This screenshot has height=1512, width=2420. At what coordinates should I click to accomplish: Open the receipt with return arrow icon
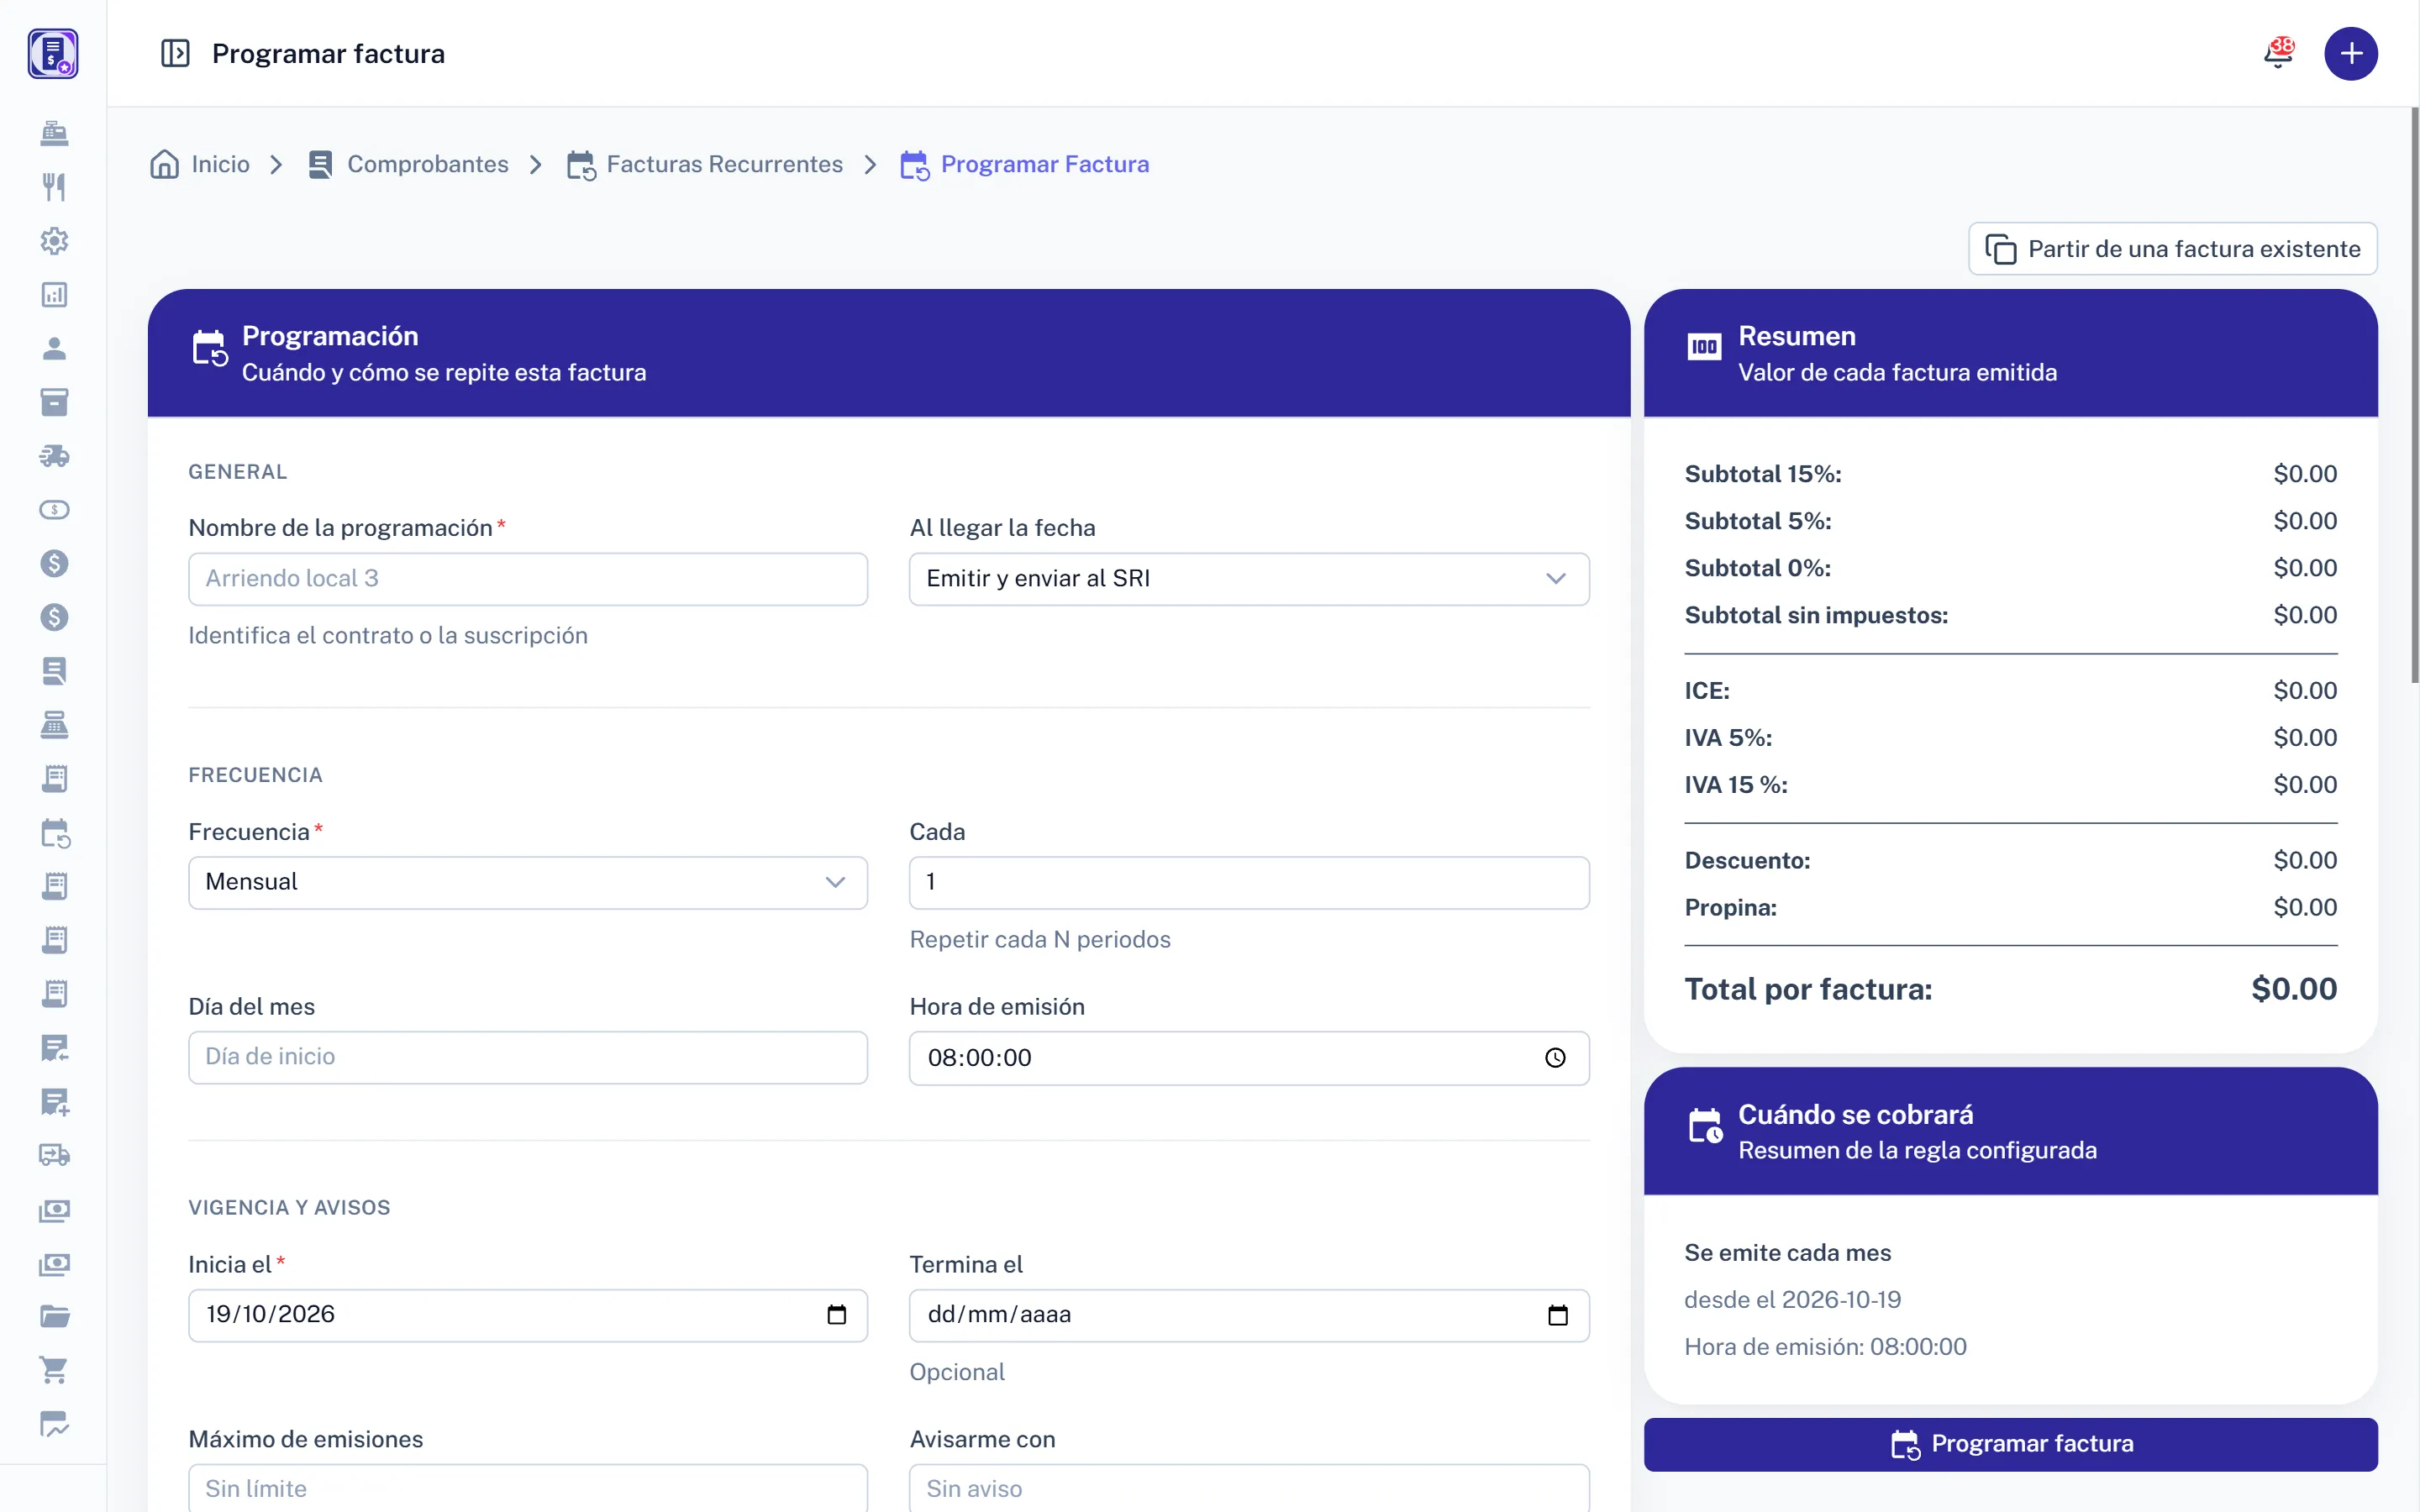(x=54, y=1048)
